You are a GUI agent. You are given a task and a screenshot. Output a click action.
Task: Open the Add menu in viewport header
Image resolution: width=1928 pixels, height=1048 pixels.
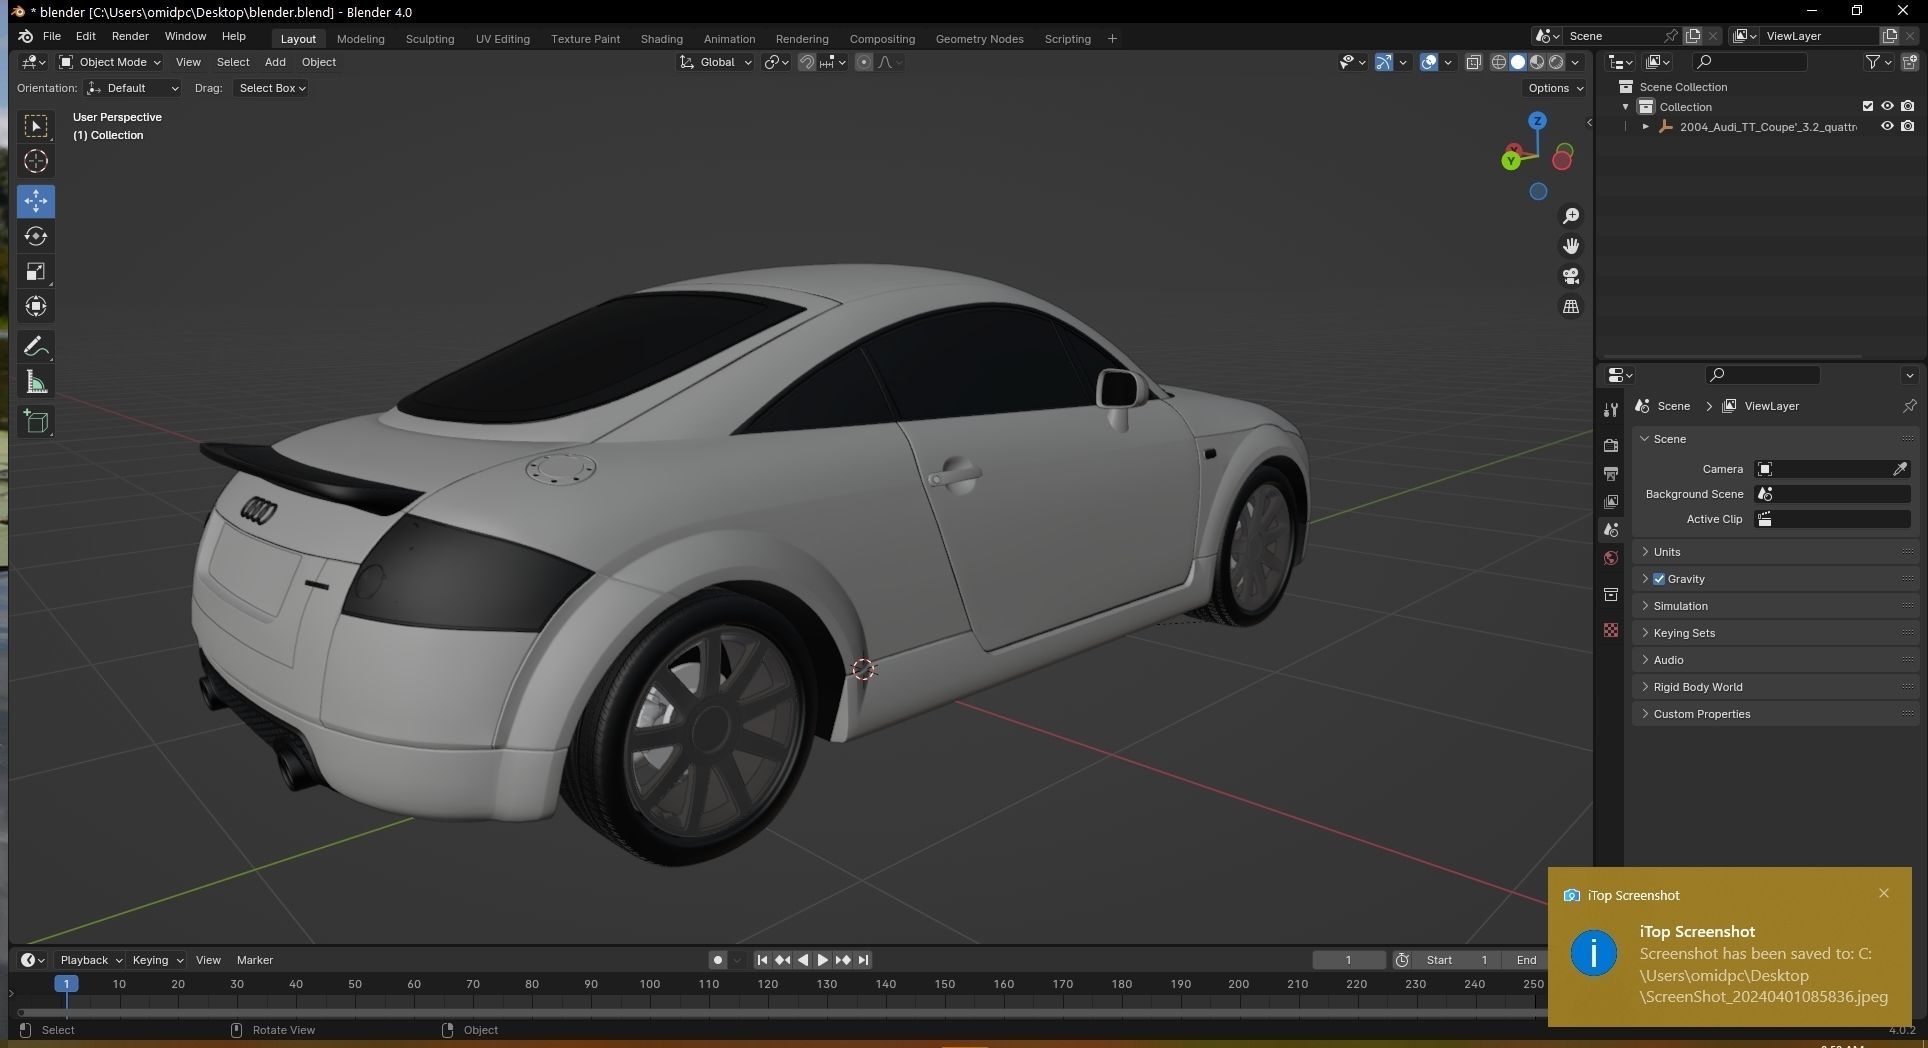pyautogui.click(x=275, y=62)
